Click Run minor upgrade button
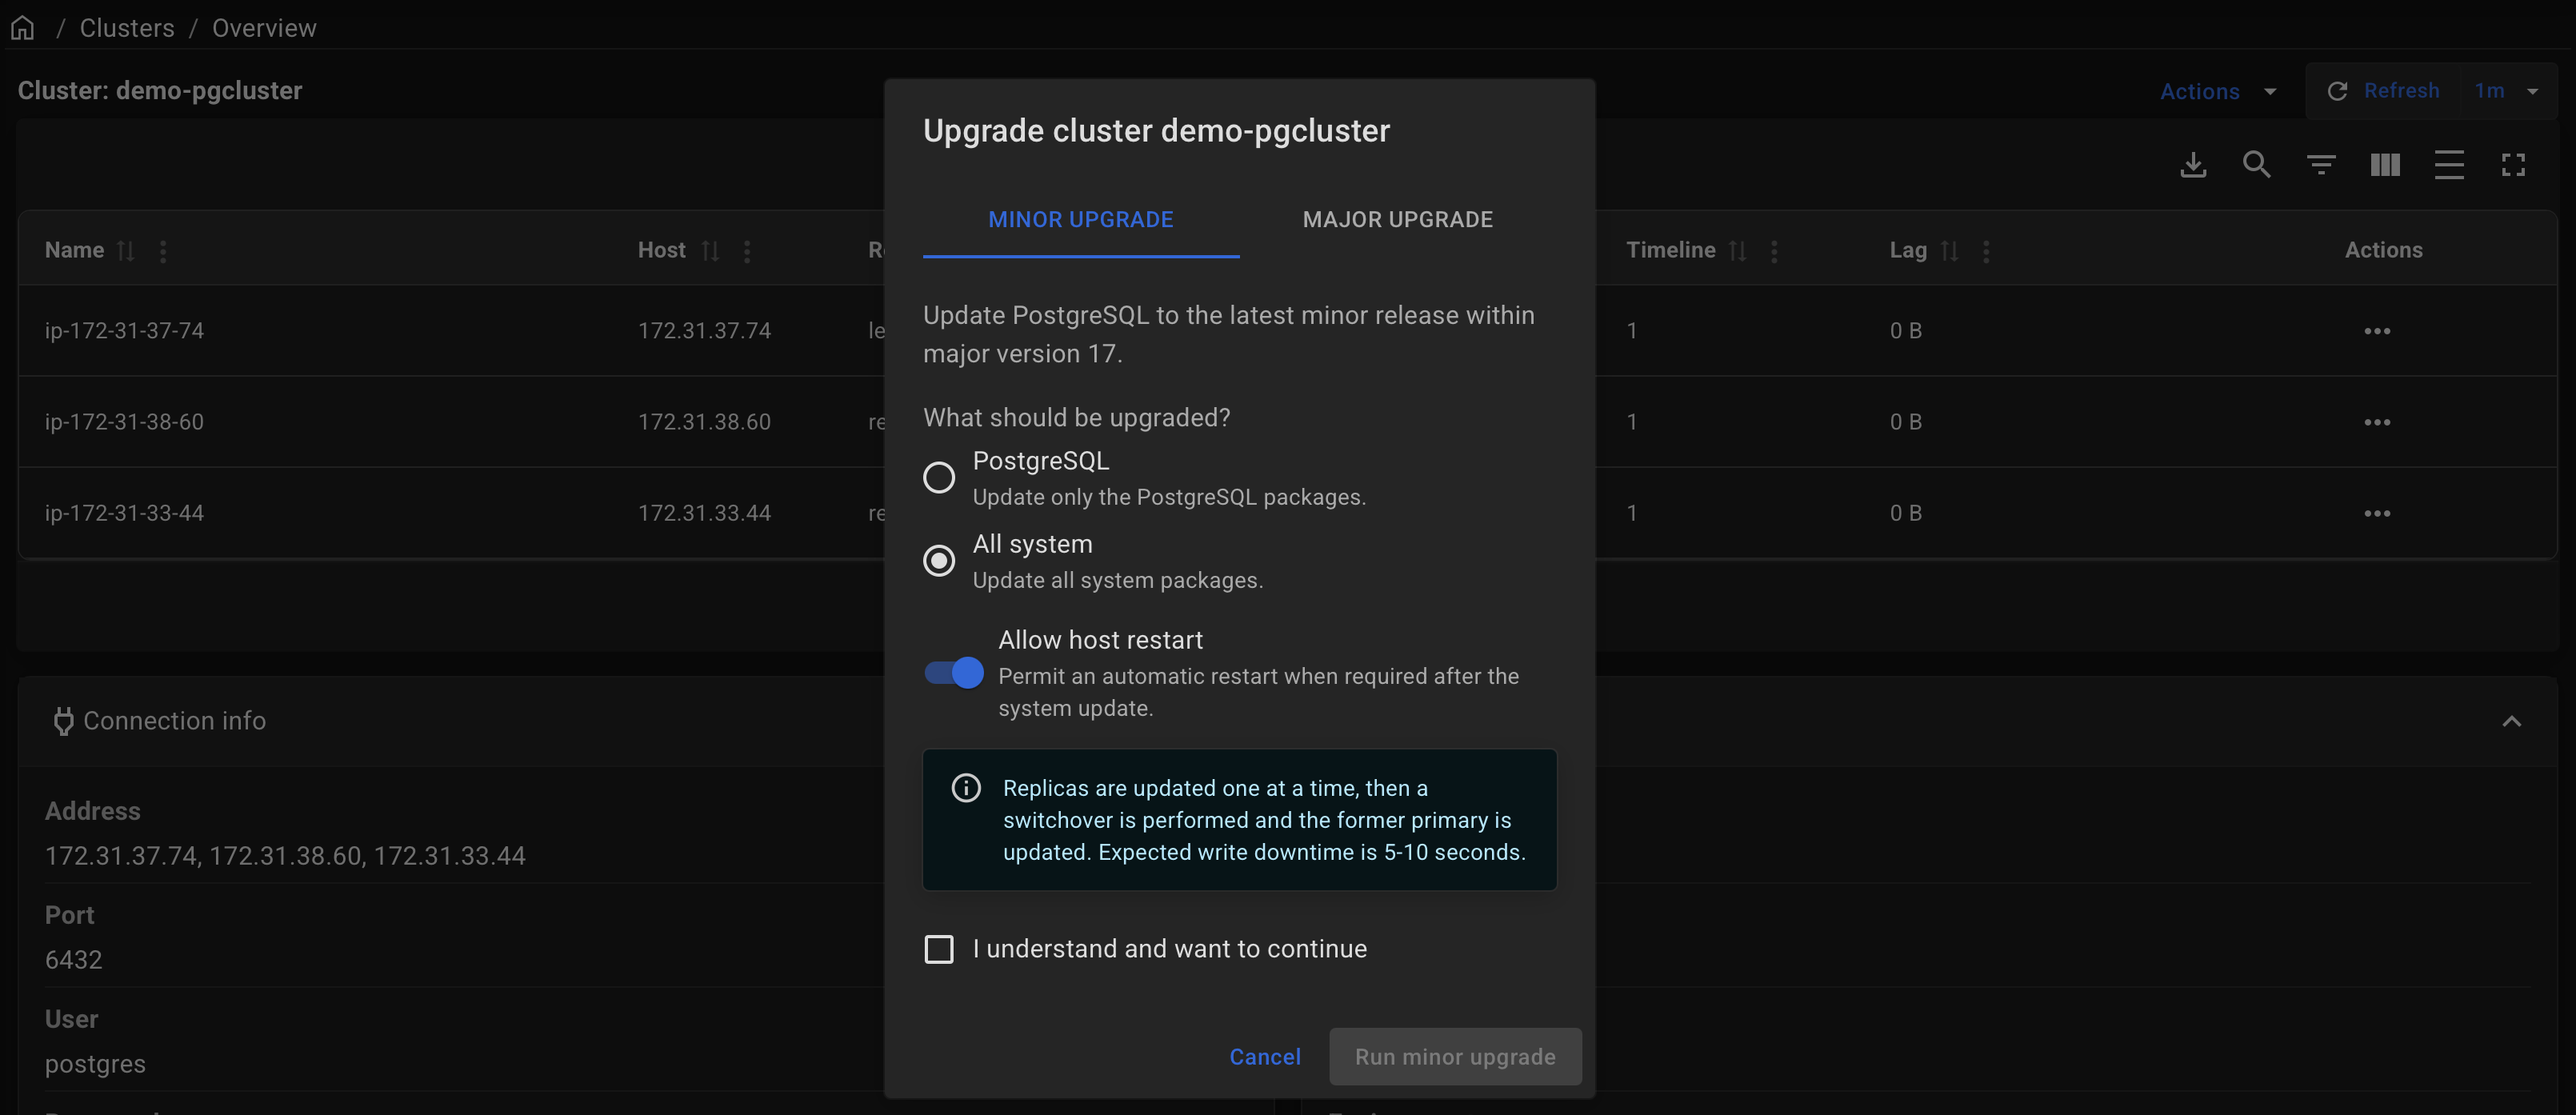 (x=1455, y=1056)
